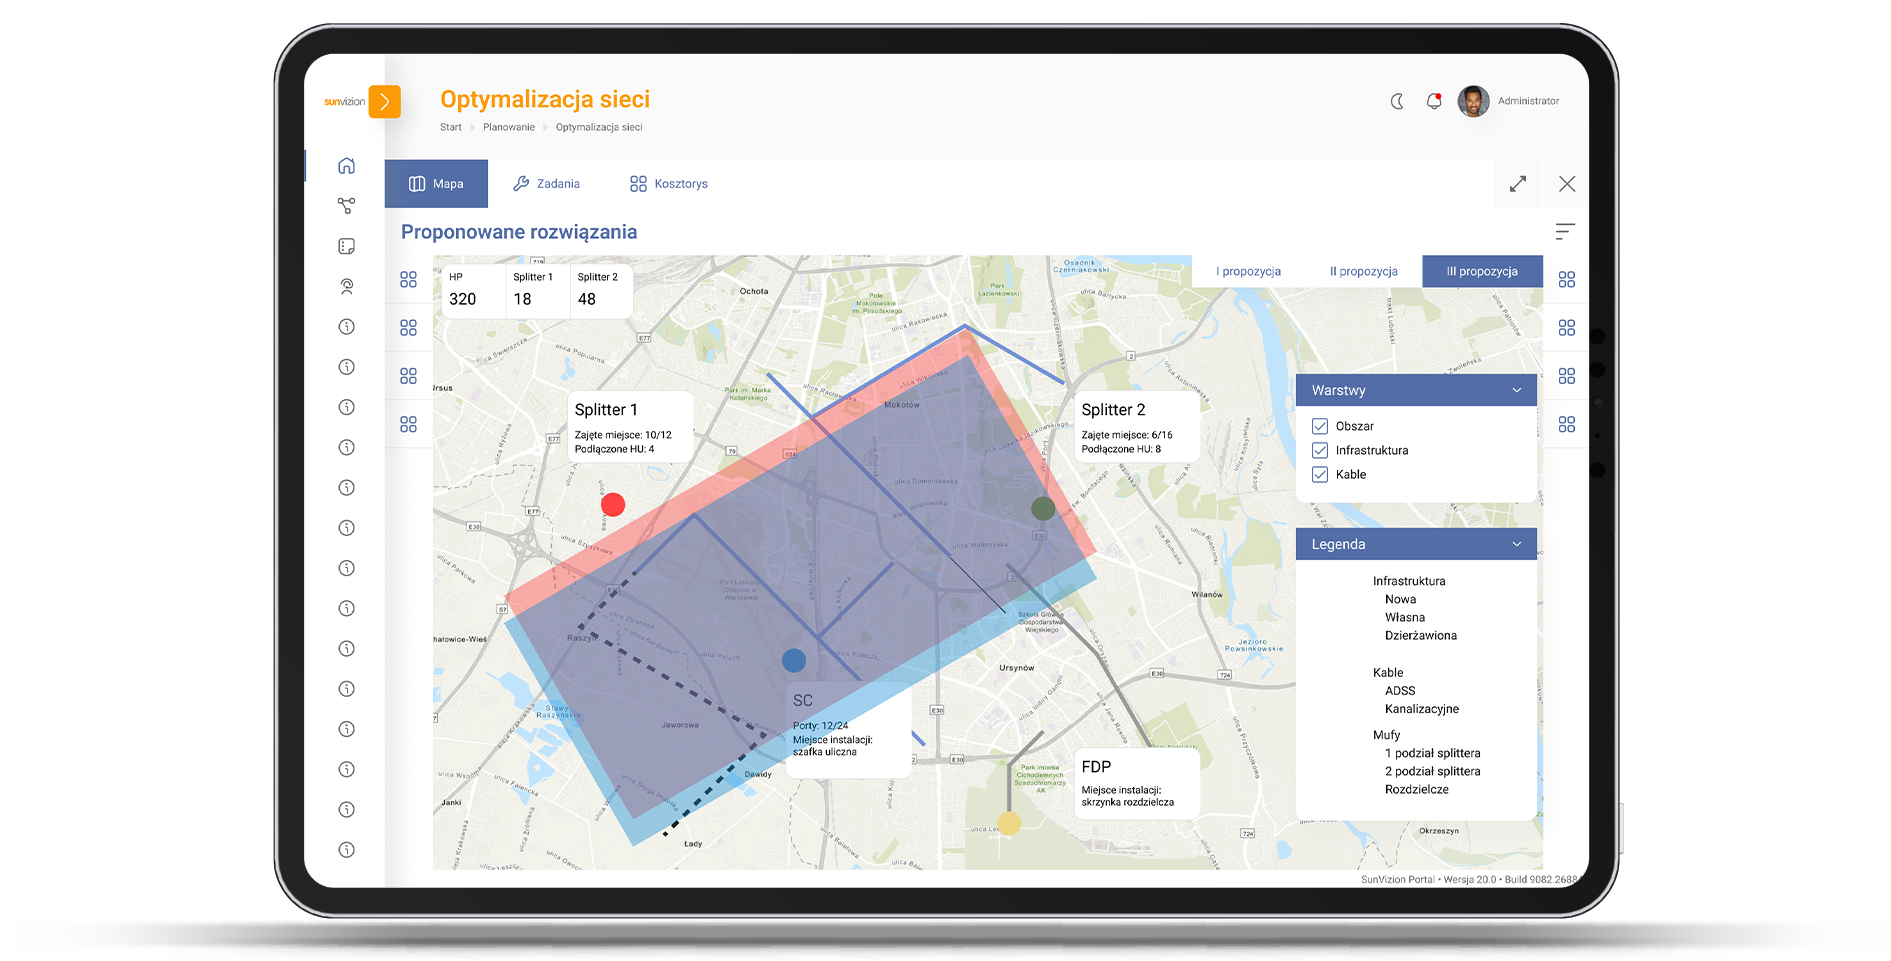Open the Kosztorys tab

pyautogui.click(x=668, y=184)
